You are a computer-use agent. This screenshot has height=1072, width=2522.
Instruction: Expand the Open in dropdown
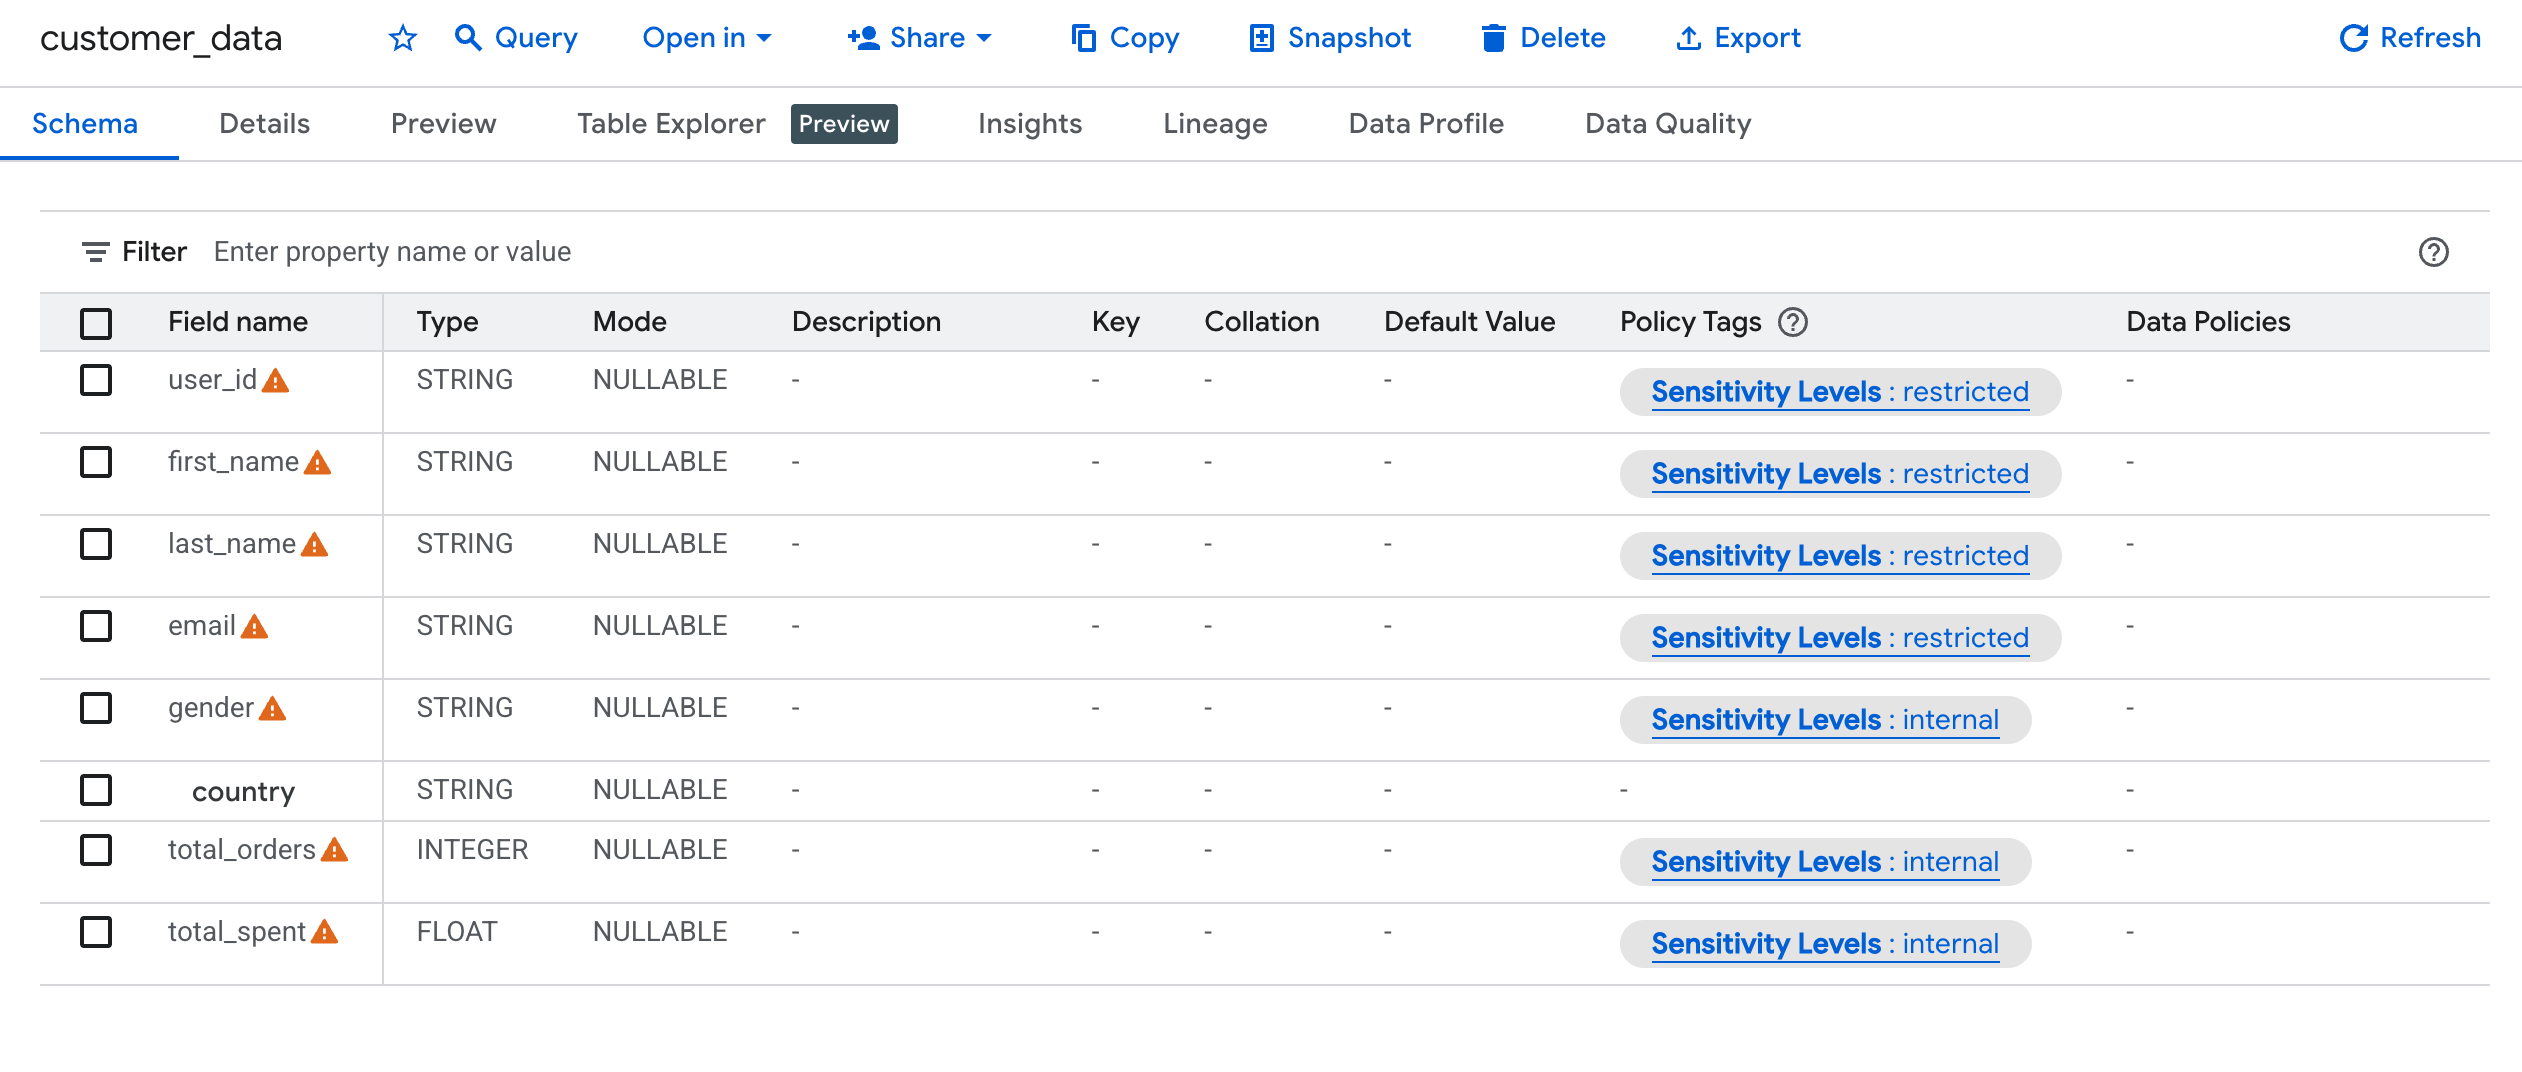click(706, 38)
